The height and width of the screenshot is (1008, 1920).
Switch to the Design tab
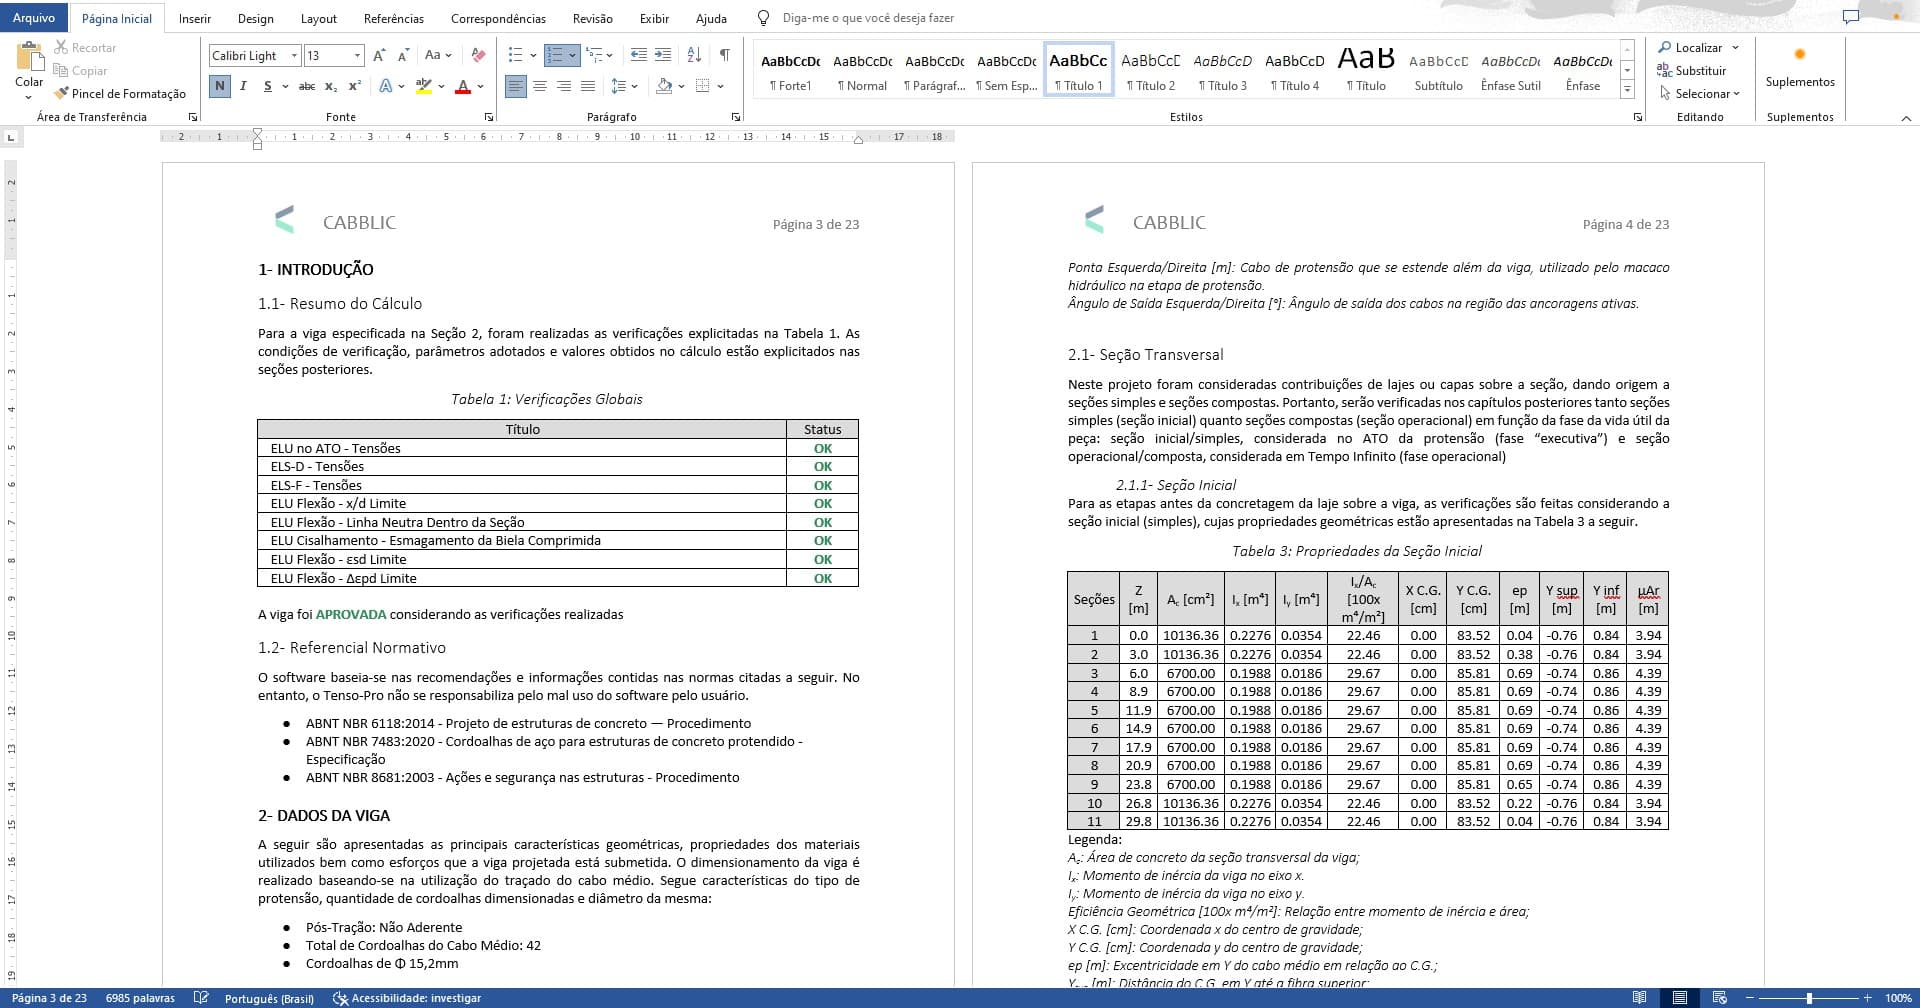click(256, 18)
